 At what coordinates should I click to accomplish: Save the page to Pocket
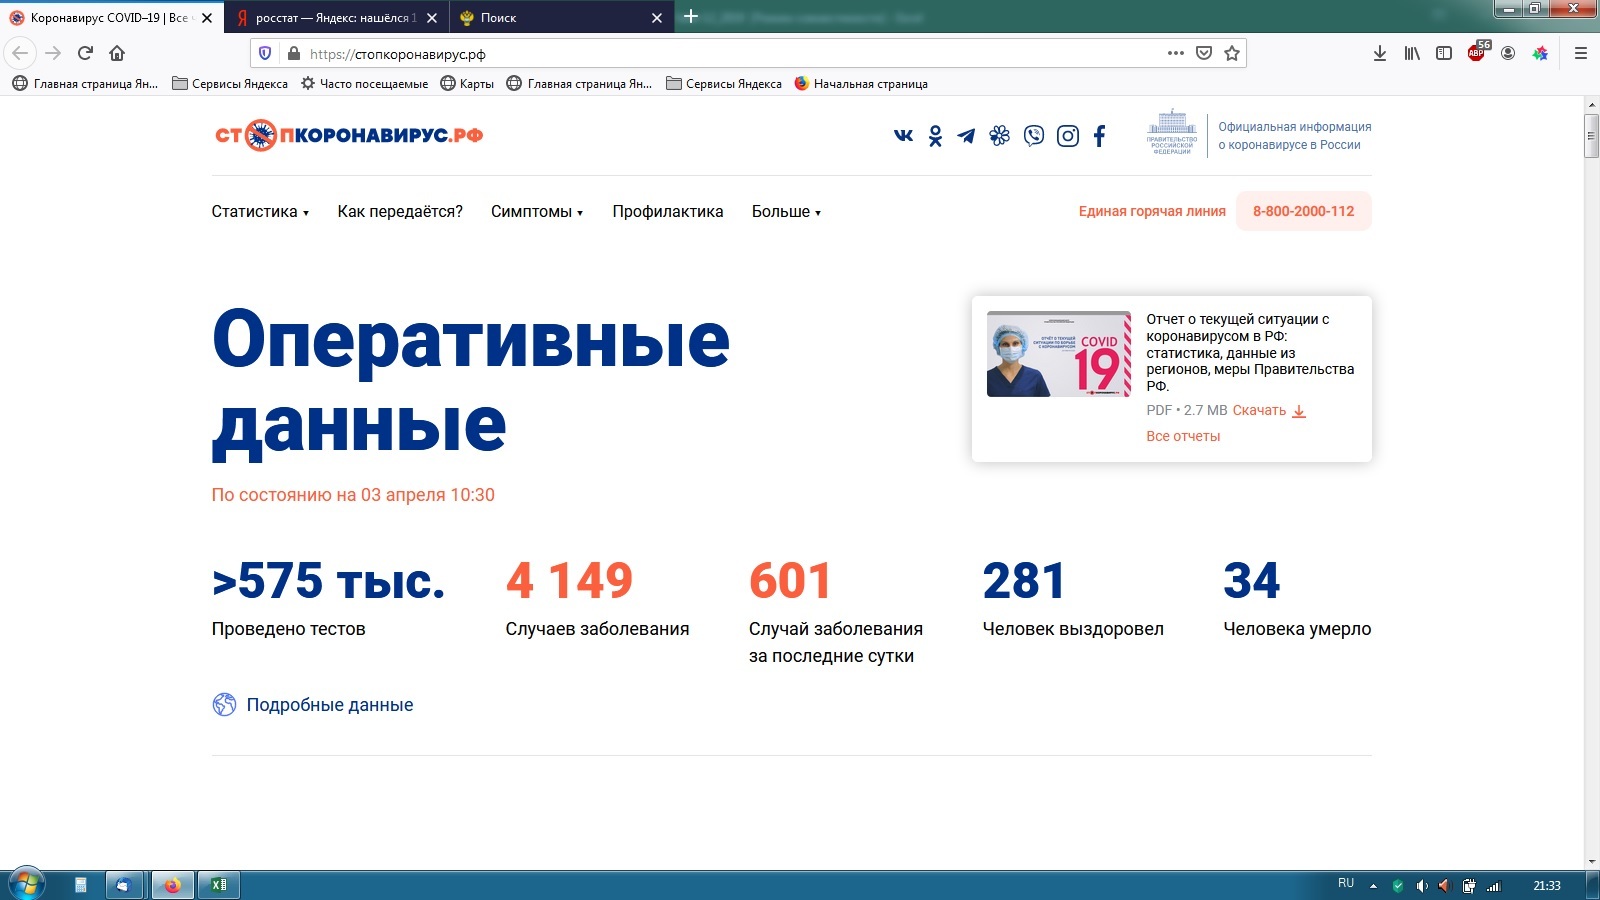point(1204,53)
